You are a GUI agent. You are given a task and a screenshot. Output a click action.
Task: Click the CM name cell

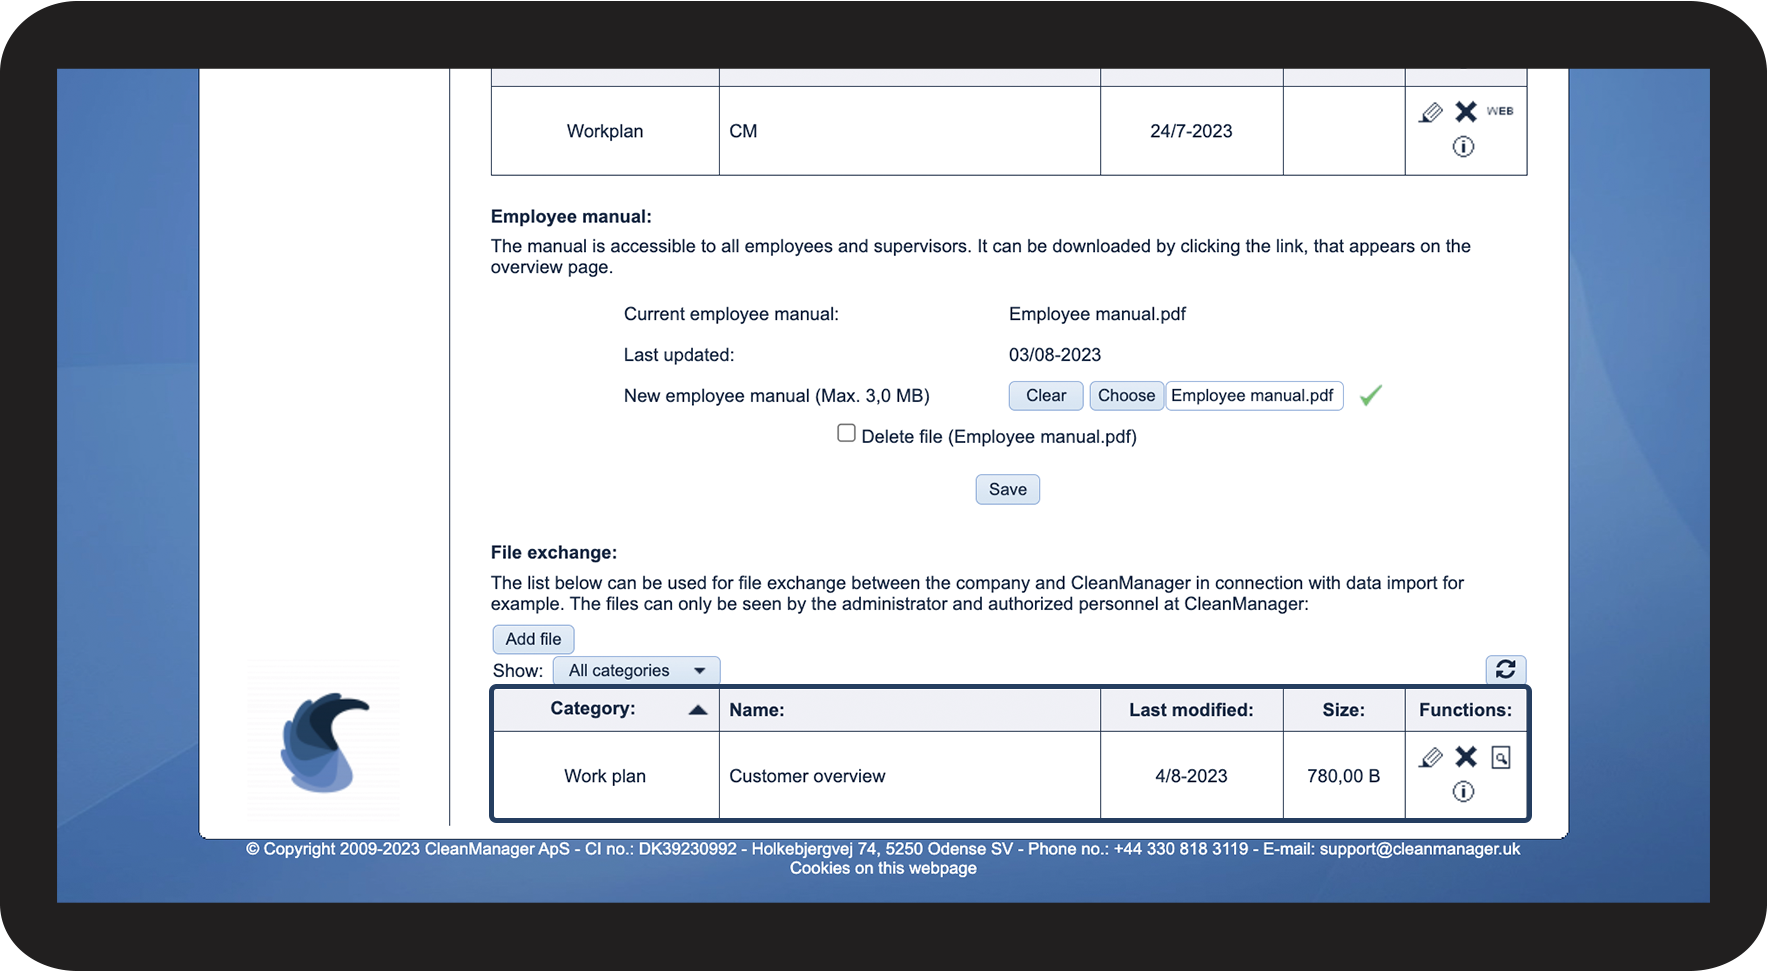(910, 131)
